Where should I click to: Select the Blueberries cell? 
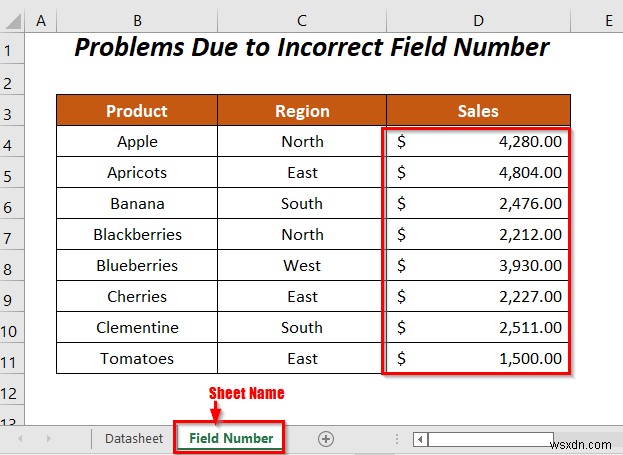pos(137,266)
